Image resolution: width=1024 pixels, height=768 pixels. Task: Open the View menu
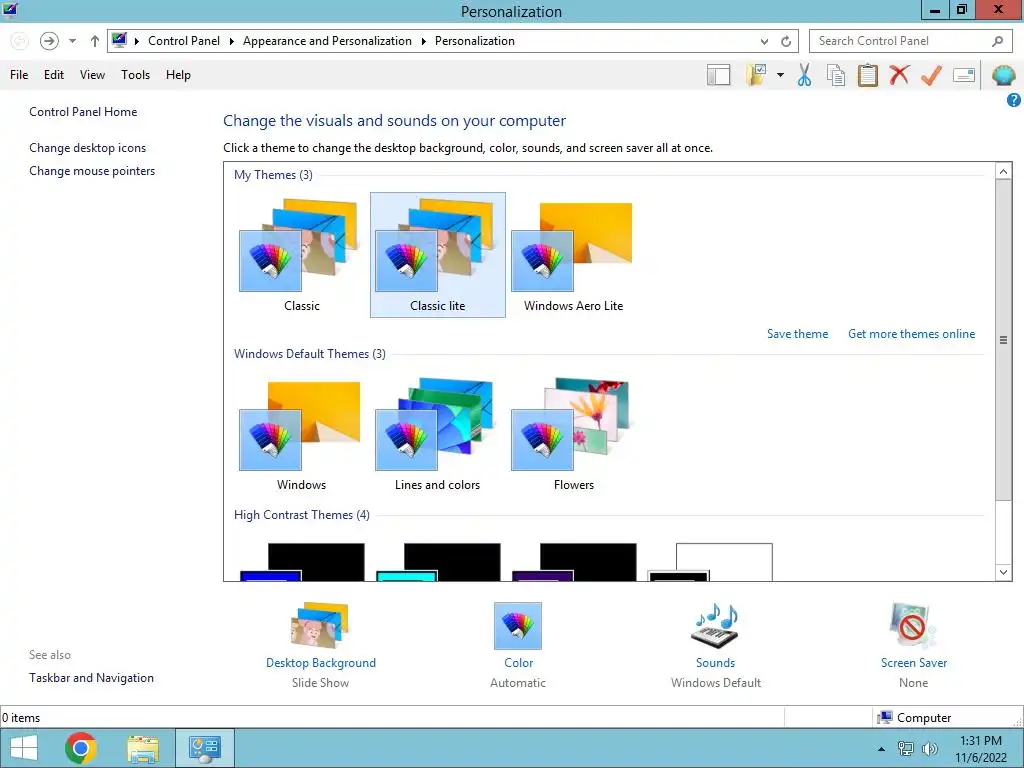point(92,75)
